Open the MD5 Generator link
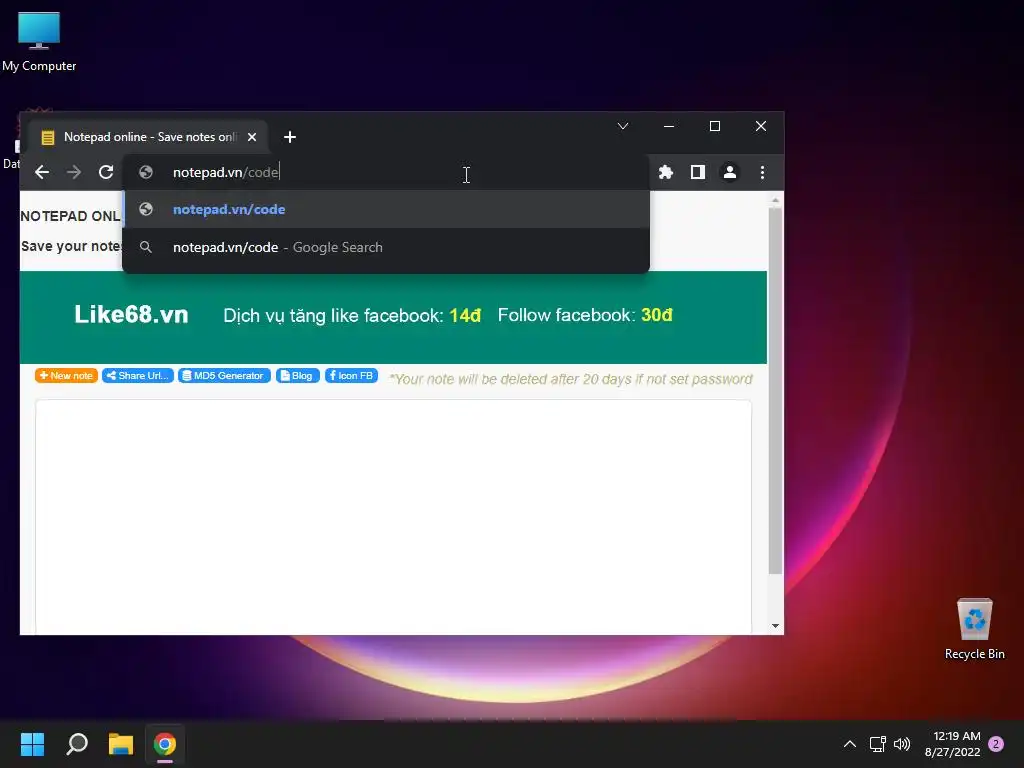Viewport: 1024px width, 768px height. 224,376
